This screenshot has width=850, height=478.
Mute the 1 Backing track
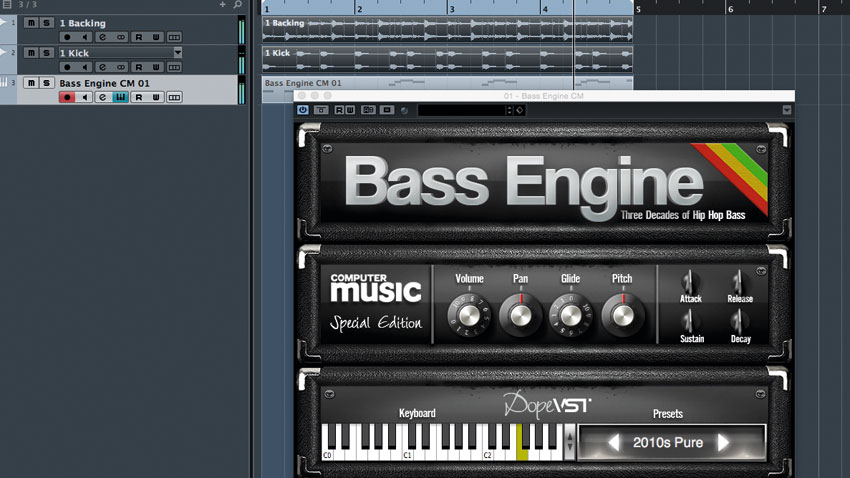pos(31,23)
